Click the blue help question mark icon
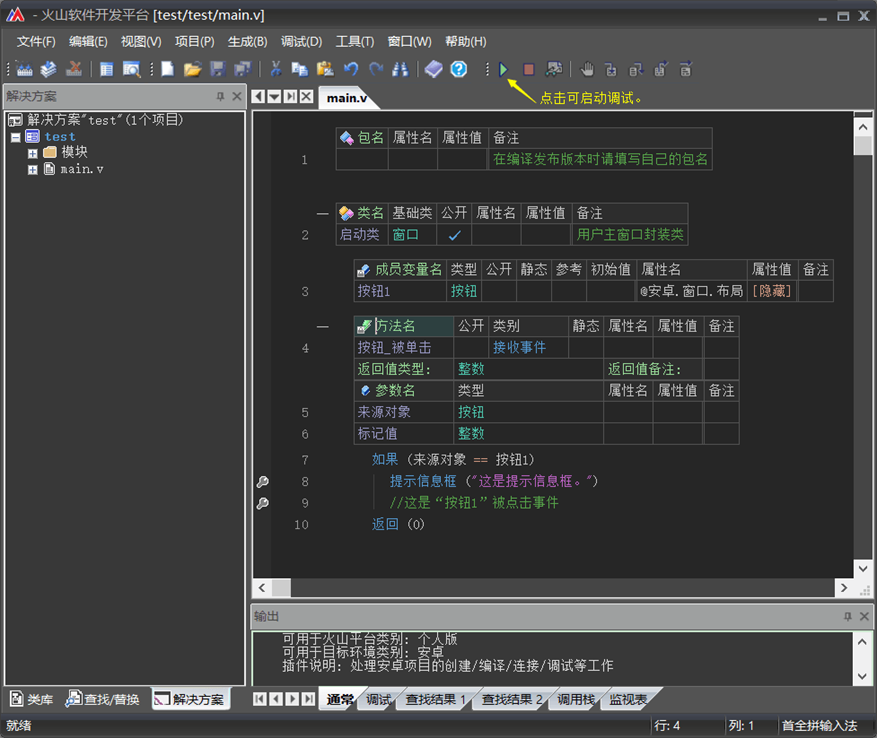 click(x=459, y=69)
